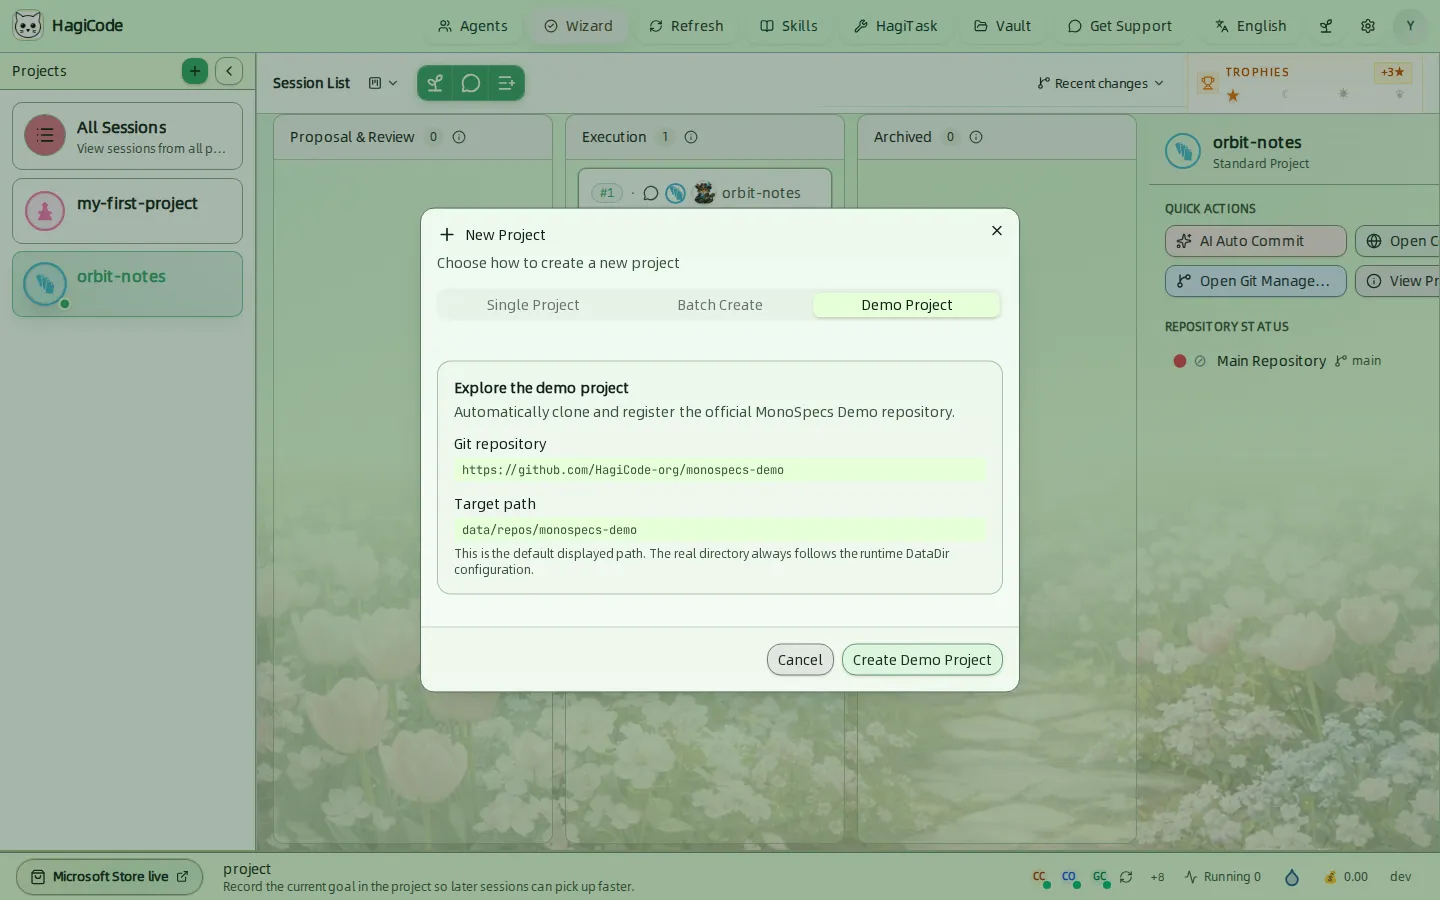Click the HagiCode cat logo
The image size is (1440, 900).
28,25
